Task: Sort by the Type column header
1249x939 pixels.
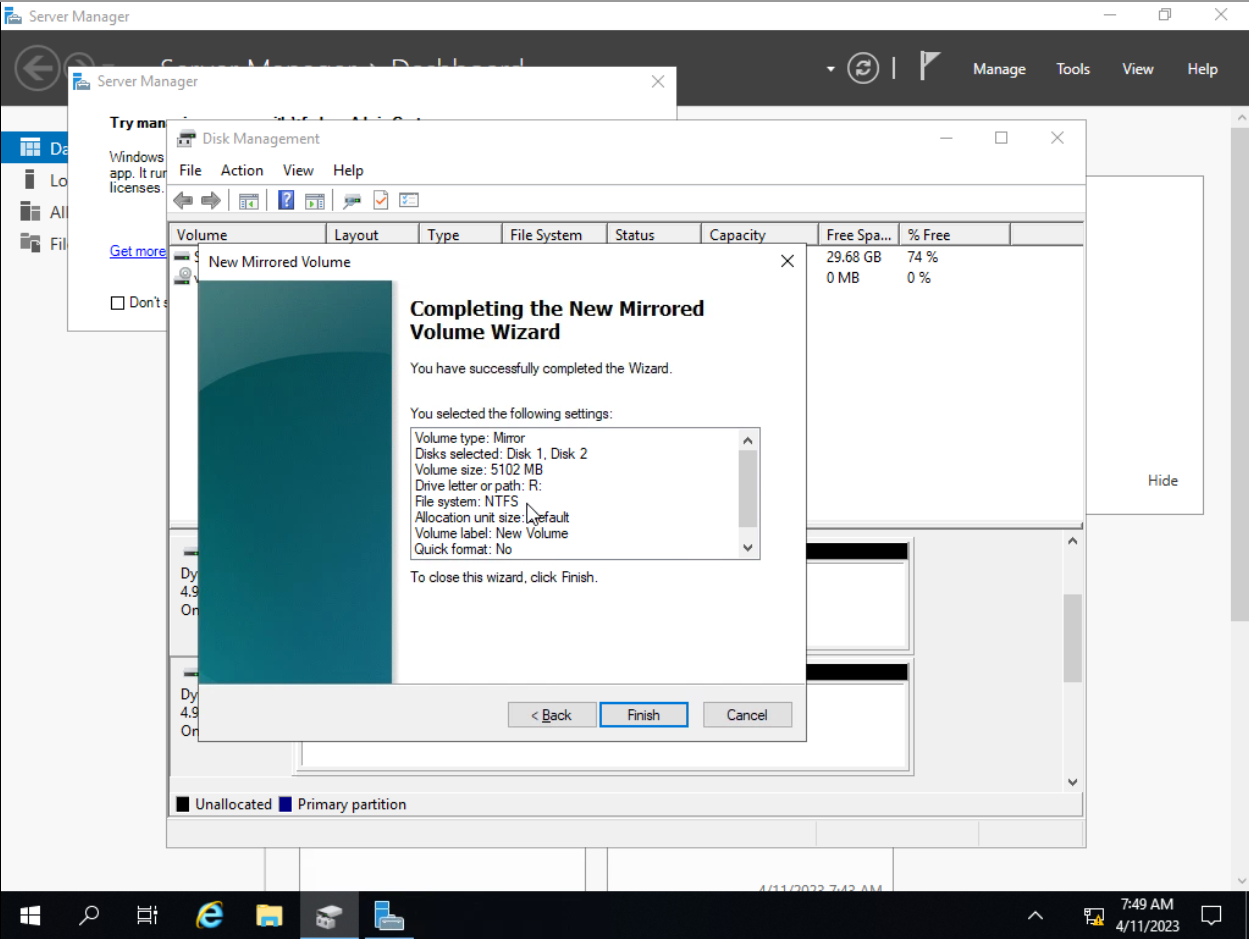Action: 460,235
